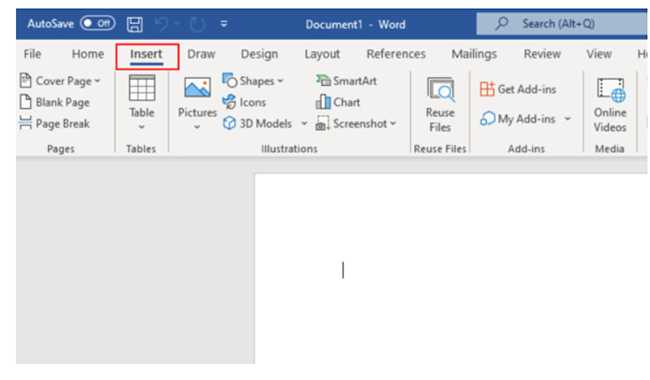
Task: Open the Mailings tab
Action: (474, 54)
